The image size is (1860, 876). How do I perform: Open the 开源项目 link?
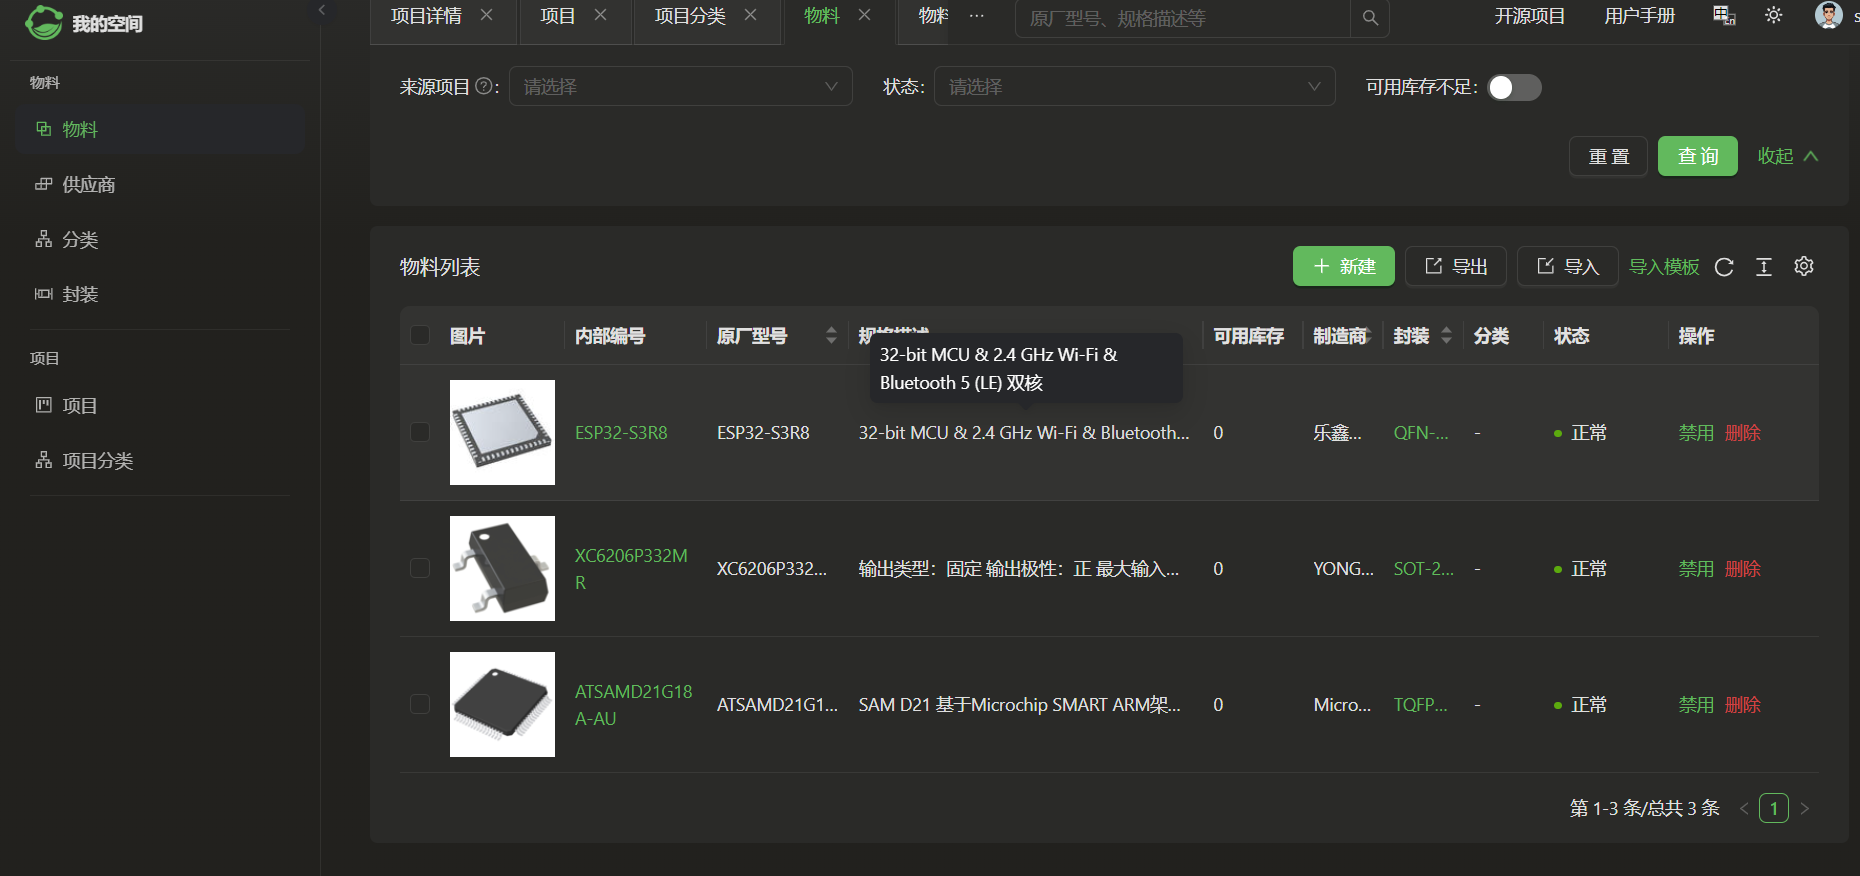(1529, 16)
